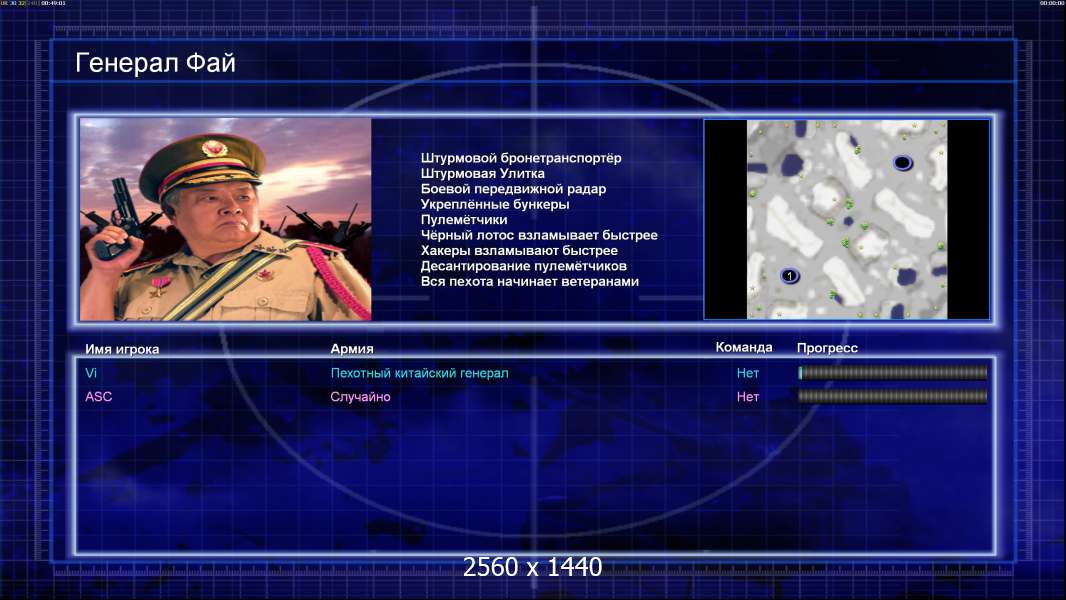Click ASC's loading progress bar
The width and height of the screenshot is (1066, 600).
click(x=893, y=396)
